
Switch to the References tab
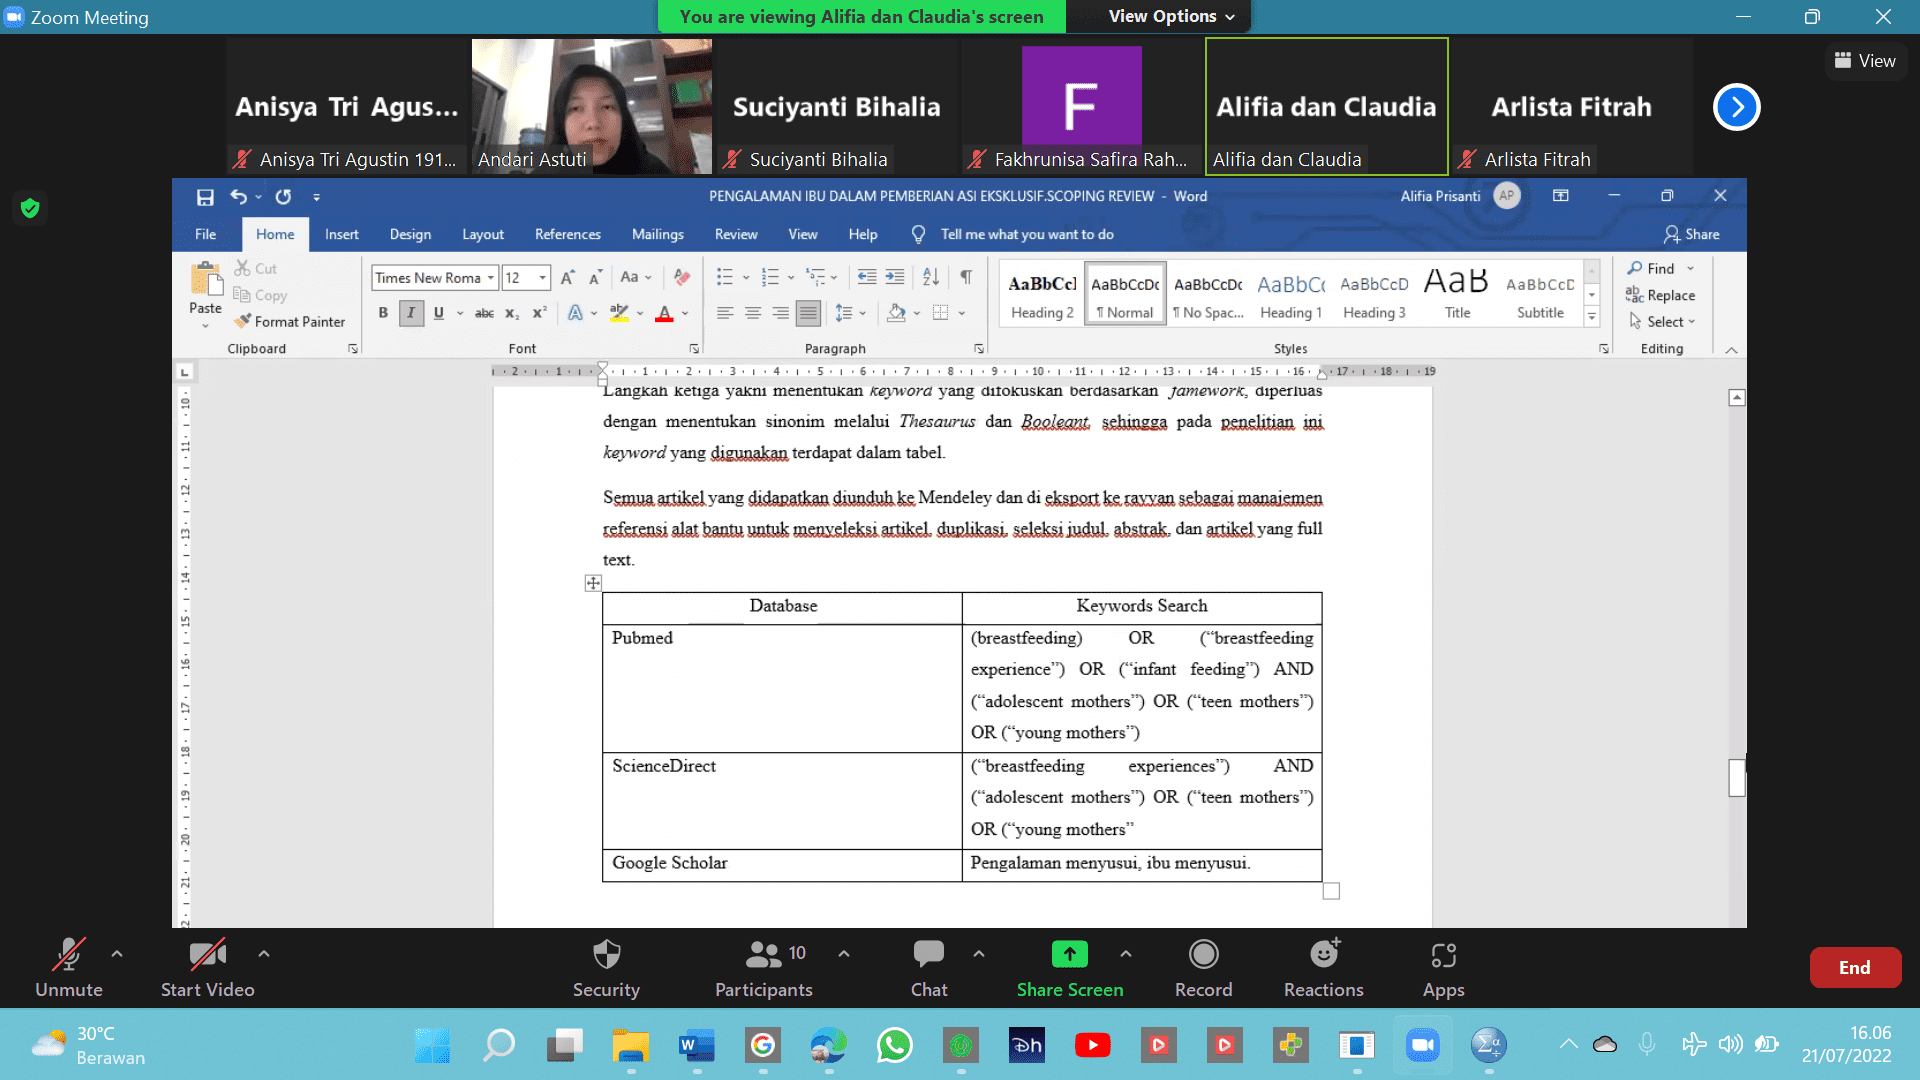pyautogui.click(x=568, y=234)
